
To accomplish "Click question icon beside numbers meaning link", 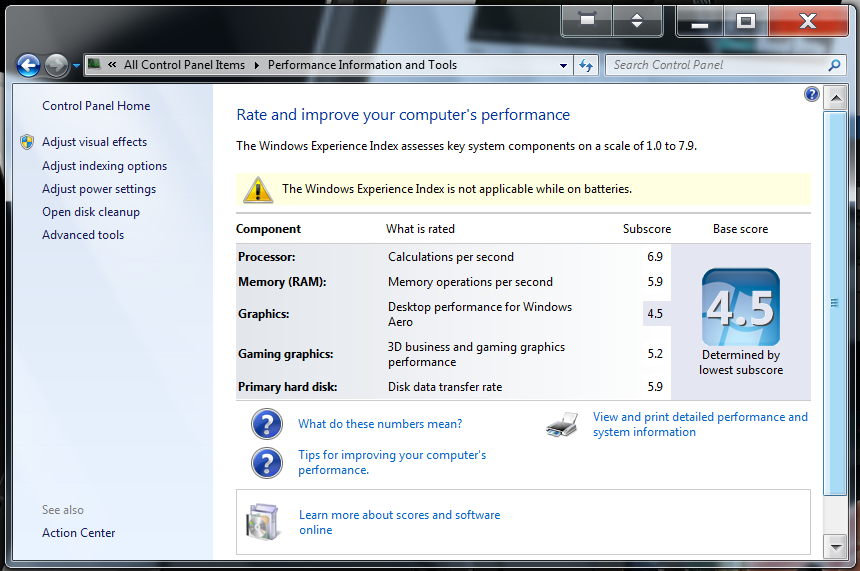I will pyautogui.click(x=267, y=424).
